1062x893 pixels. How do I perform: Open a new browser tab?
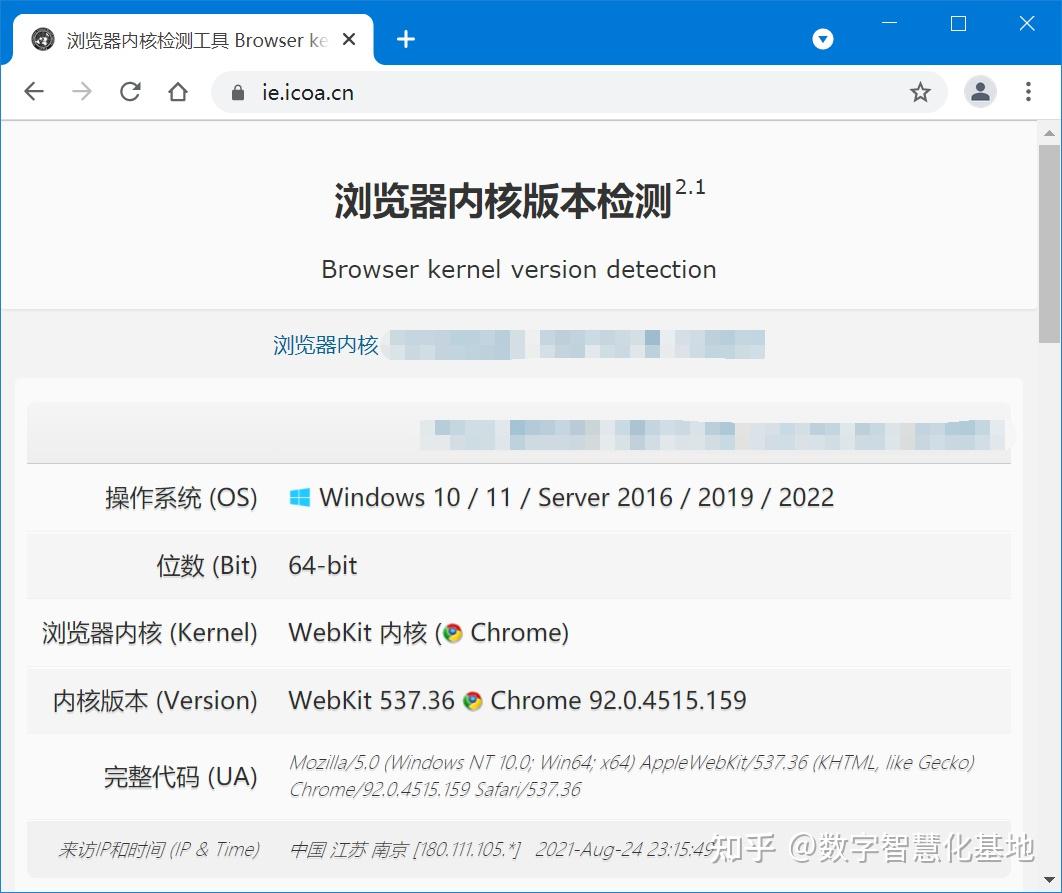pos(405,39)
